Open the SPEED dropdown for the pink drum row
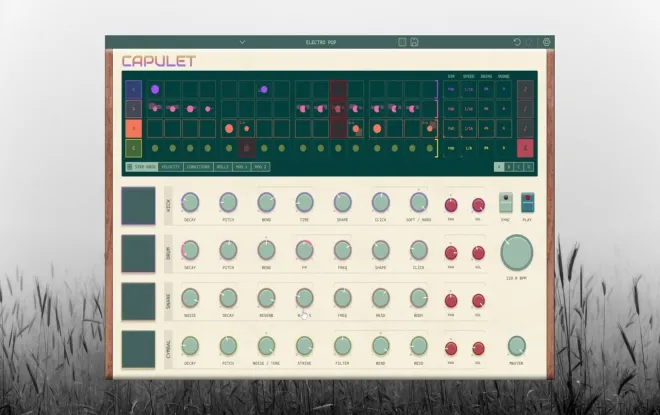 (x=468, y=109)
